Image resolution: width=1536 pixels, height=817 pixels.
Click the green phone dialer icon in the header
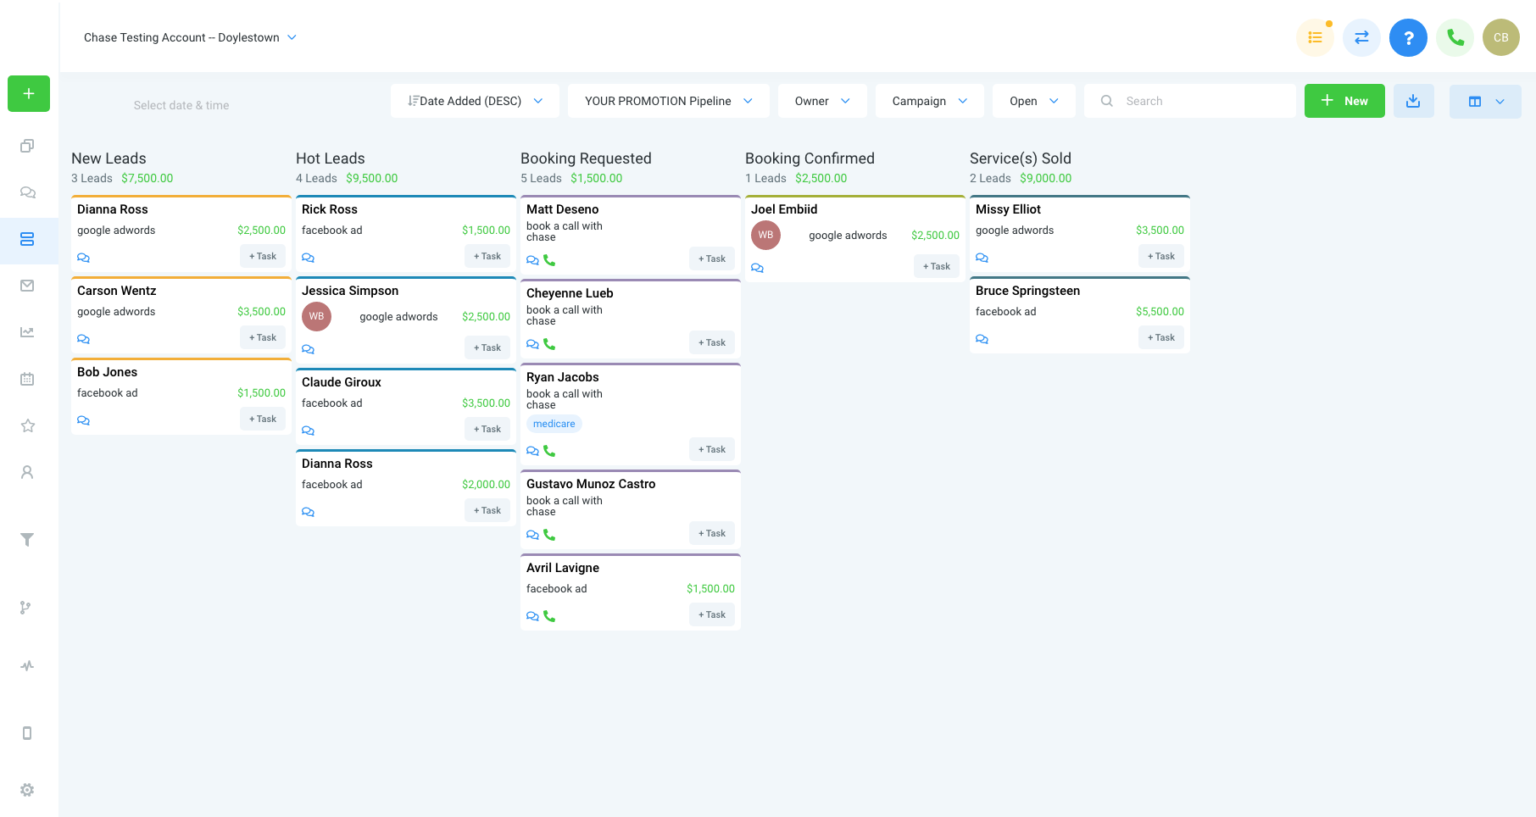1455,38
